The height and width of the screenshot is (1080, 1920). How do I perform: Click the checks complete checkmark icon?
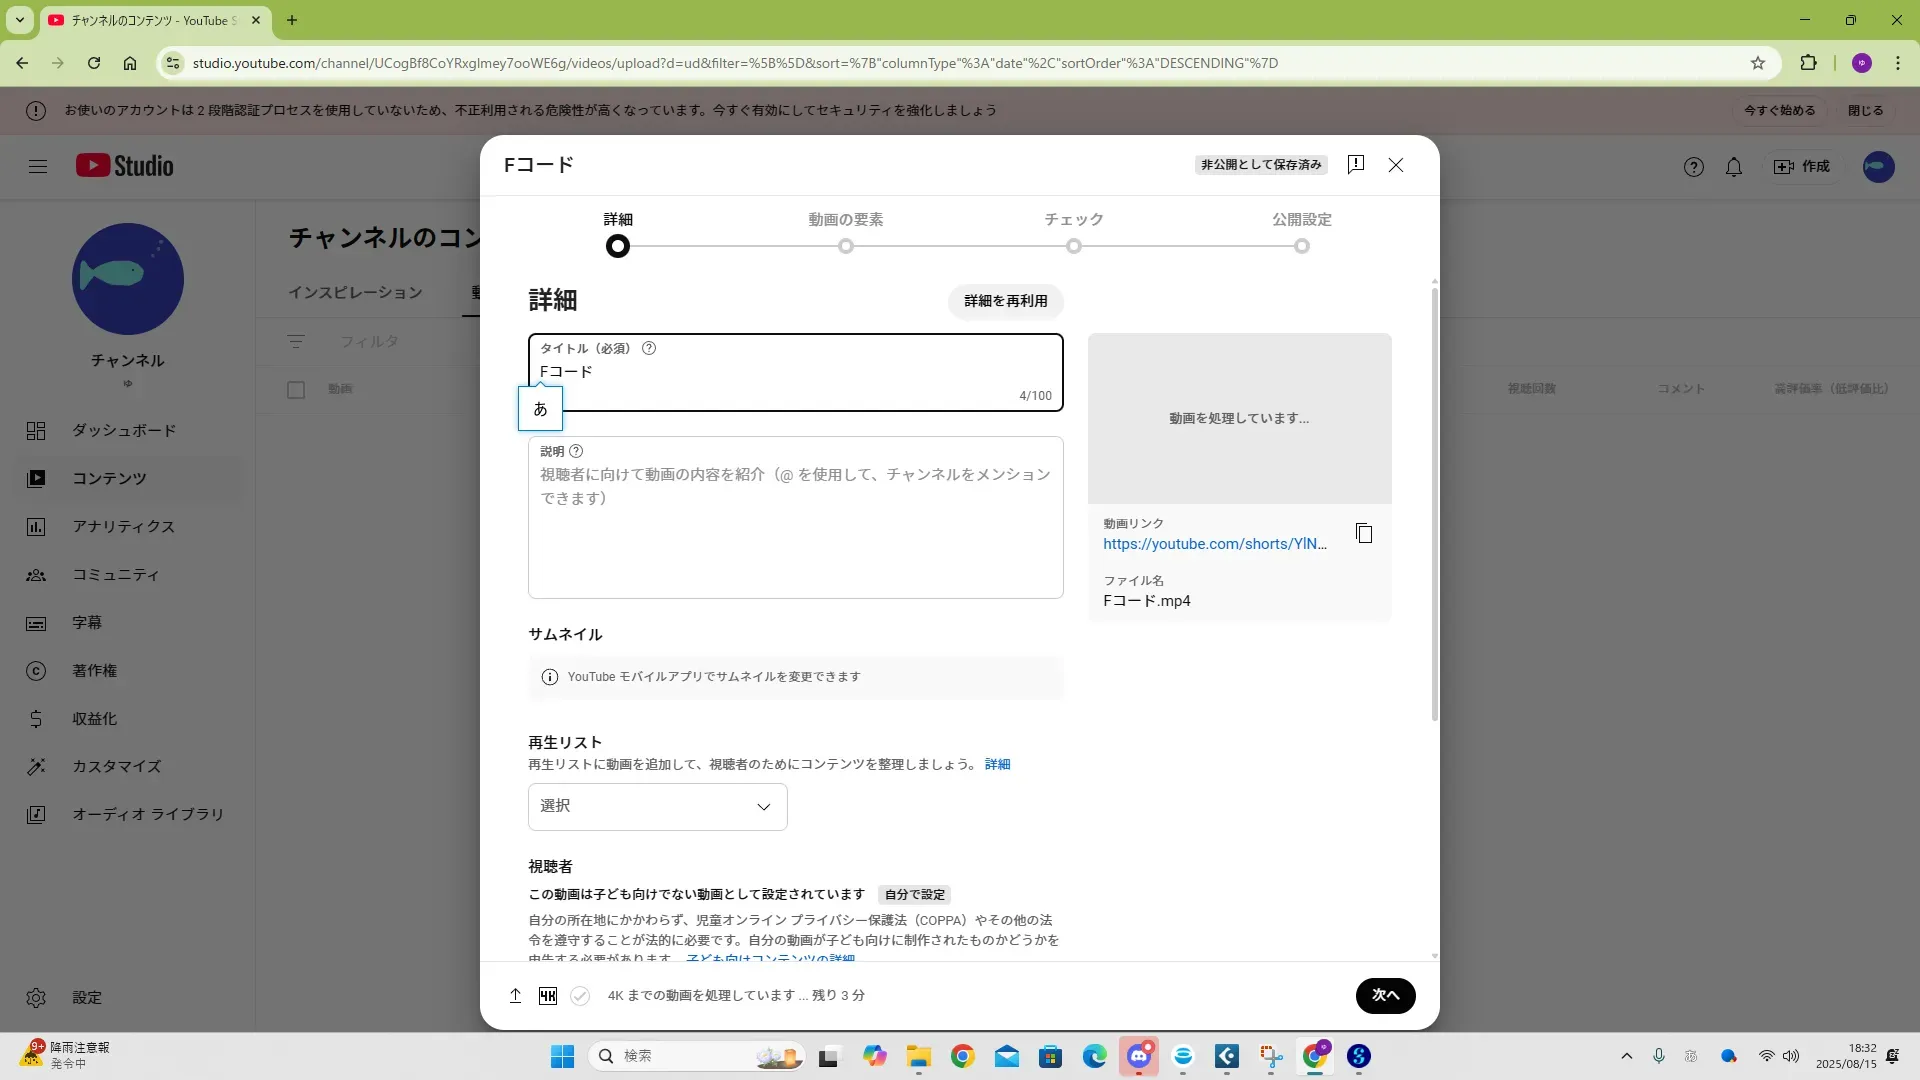tap(580, 996)
